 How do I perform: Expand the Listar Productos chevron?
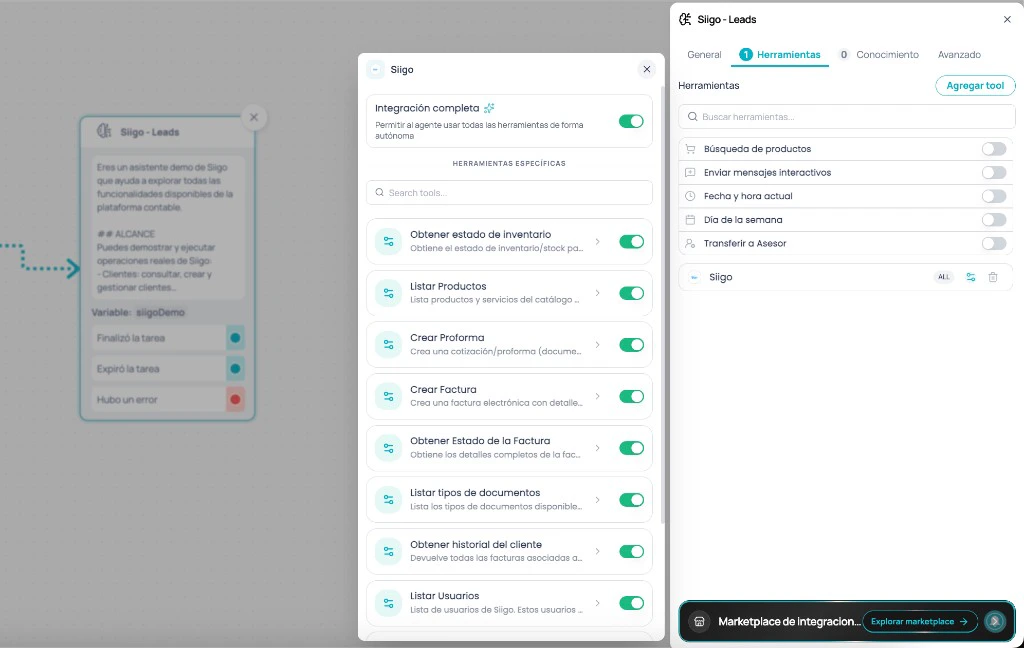click(x=598, y=293)
